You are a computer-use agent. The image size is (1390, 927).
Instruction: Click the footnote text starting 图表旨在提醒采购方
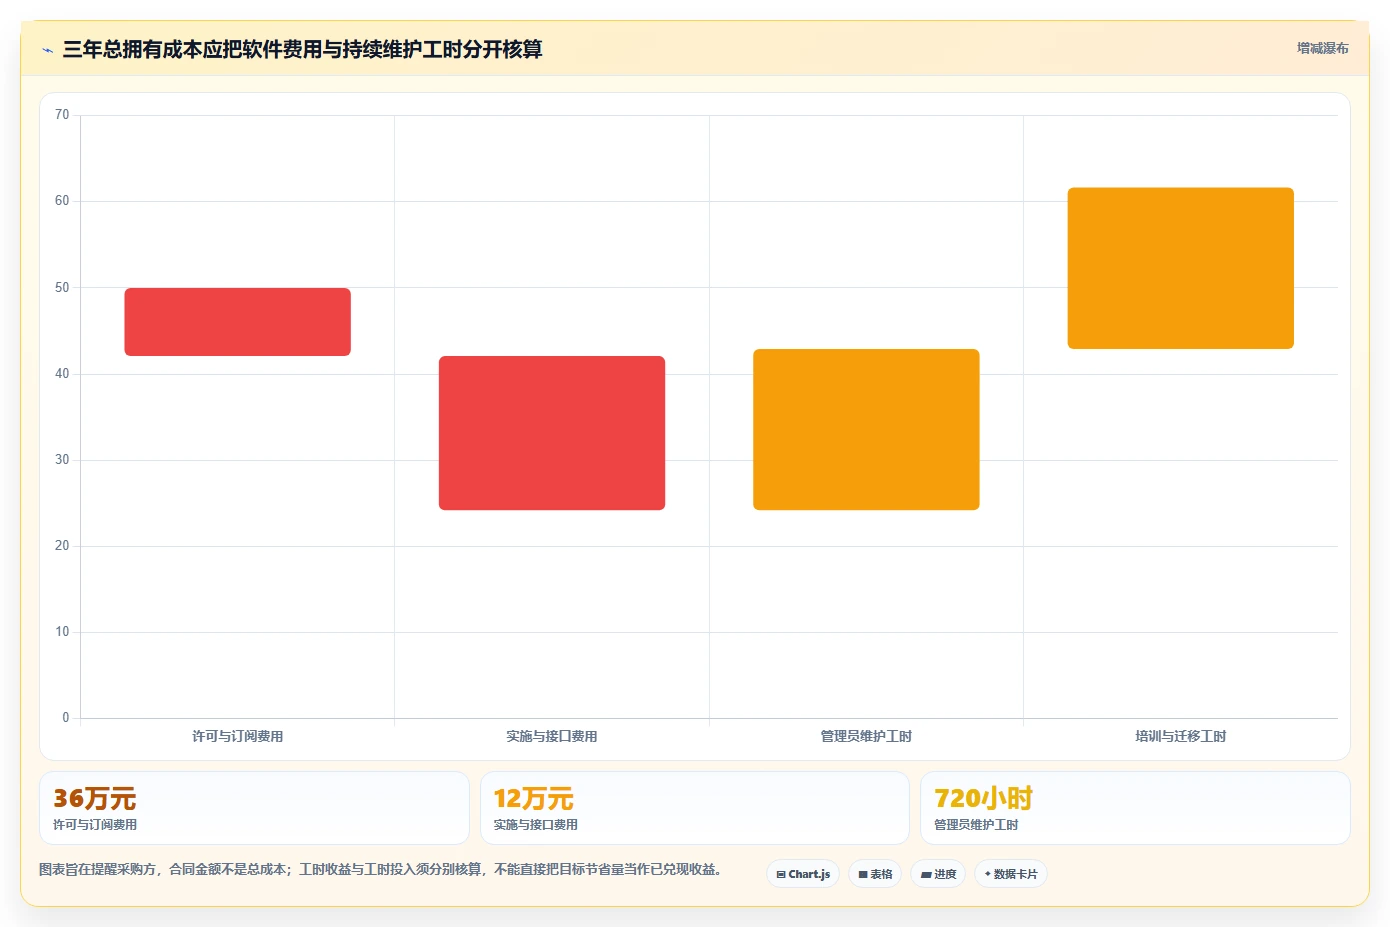[380, 870]
